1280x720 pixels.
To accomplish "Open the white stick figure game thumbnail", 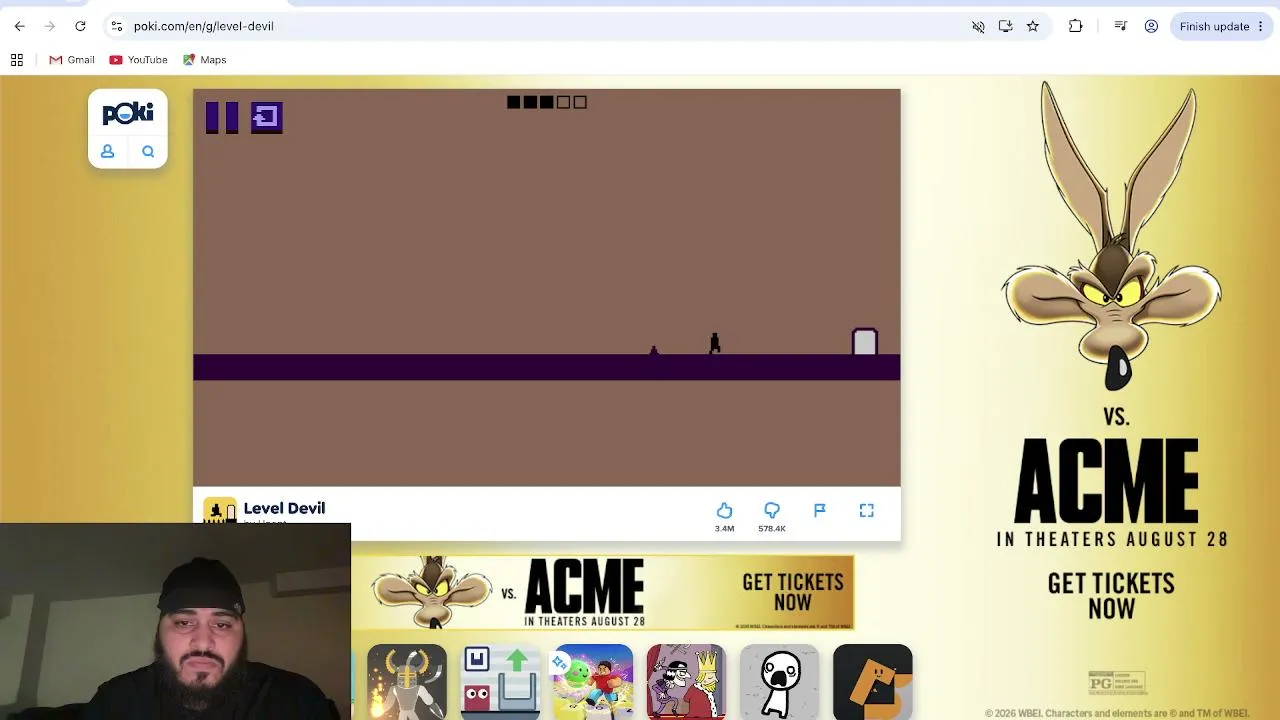I will (x=779, y=682).
